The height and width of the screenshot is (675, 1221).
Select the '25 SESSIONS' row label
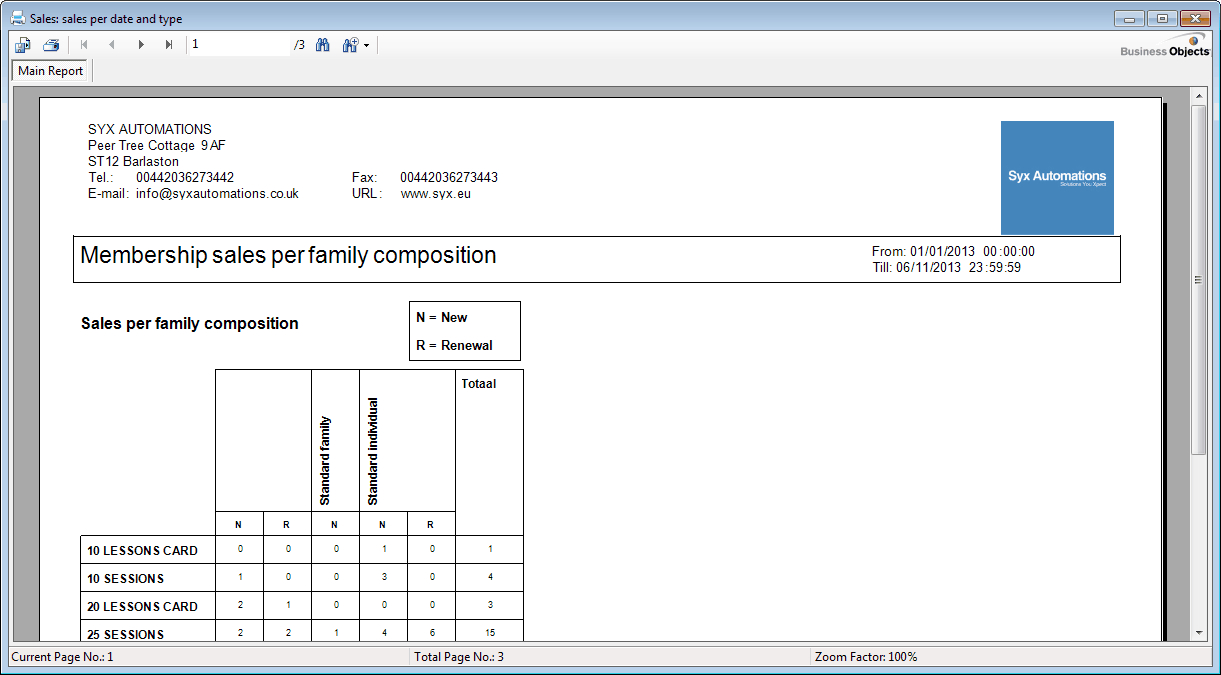click(x=126, y=634)
